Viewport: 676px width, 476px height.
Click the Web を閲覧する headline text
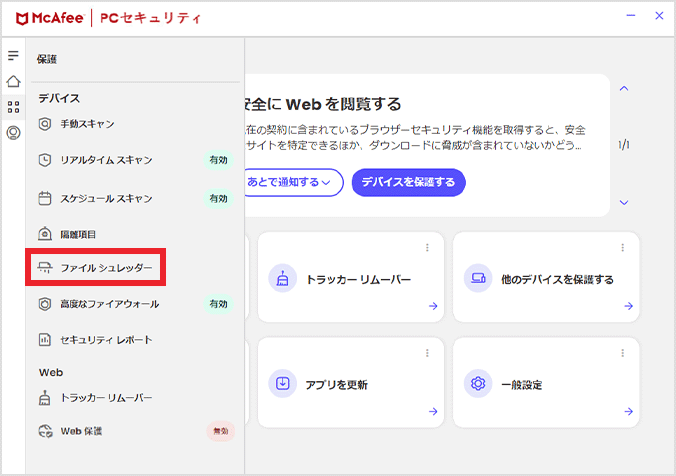click(344, 104)
